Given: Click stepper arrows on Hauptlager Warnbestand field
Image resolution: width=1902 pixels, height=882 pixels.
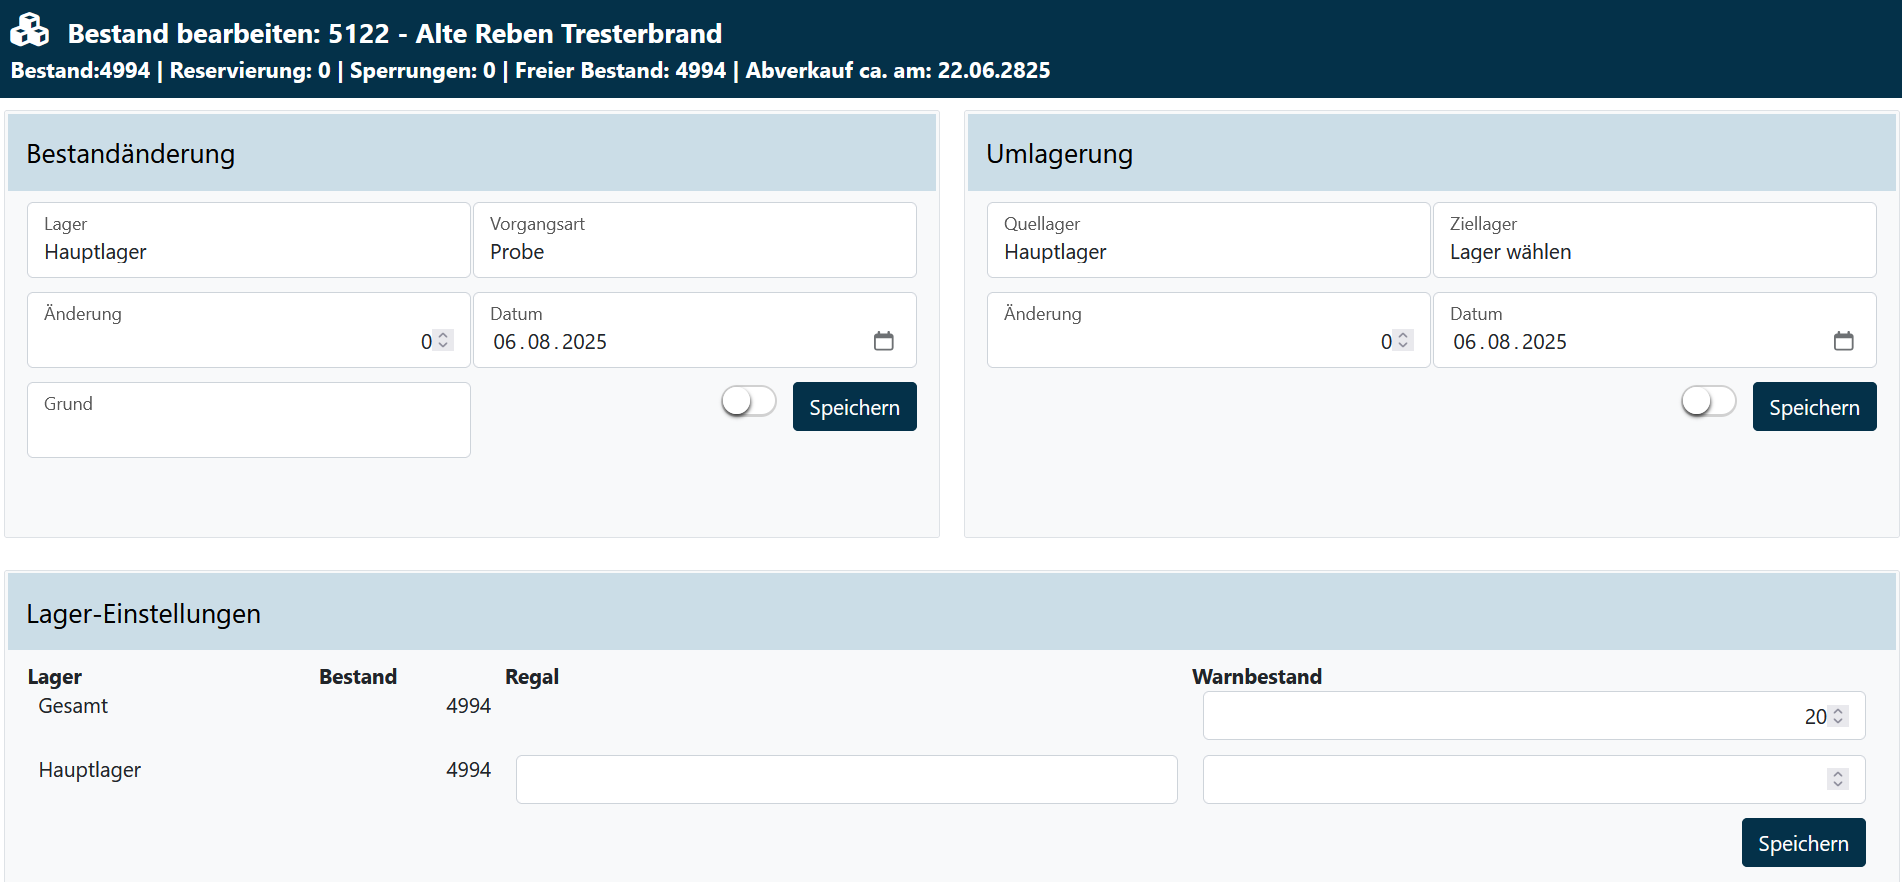Looking at the screenshot, I should click(1838, 779).
